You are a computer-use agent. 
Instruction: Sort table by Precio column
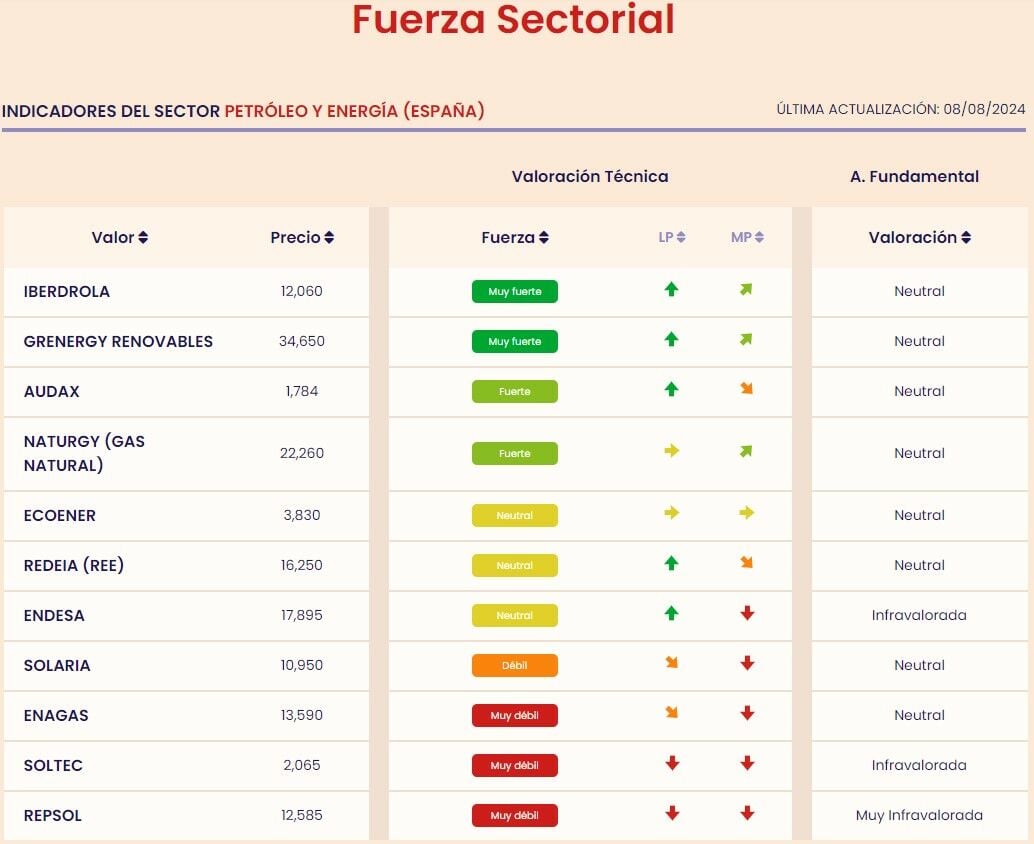pyautogui.click(x=302, y=238)
